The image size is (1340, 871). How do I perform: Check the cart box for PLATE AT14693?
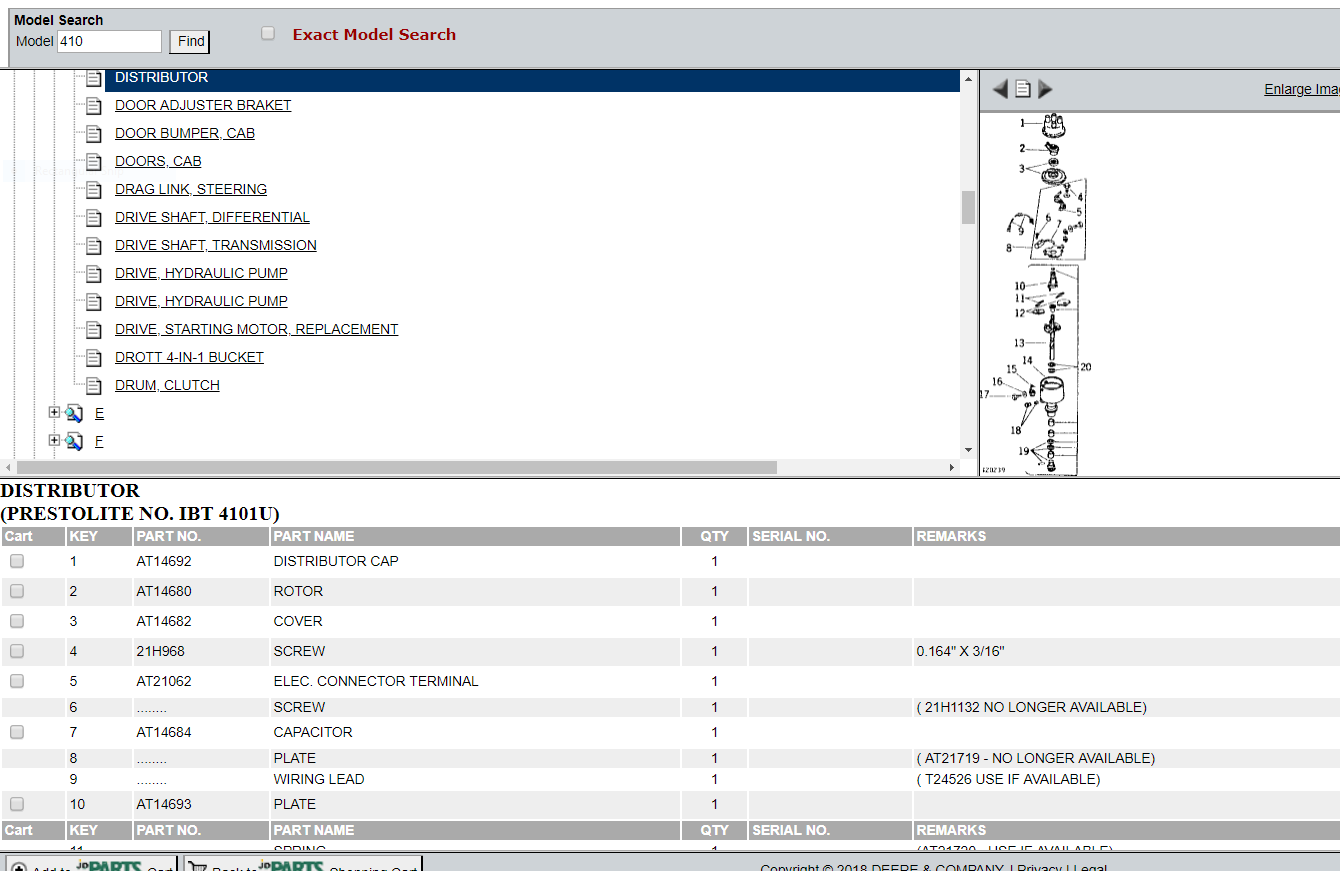click(17, 804)
